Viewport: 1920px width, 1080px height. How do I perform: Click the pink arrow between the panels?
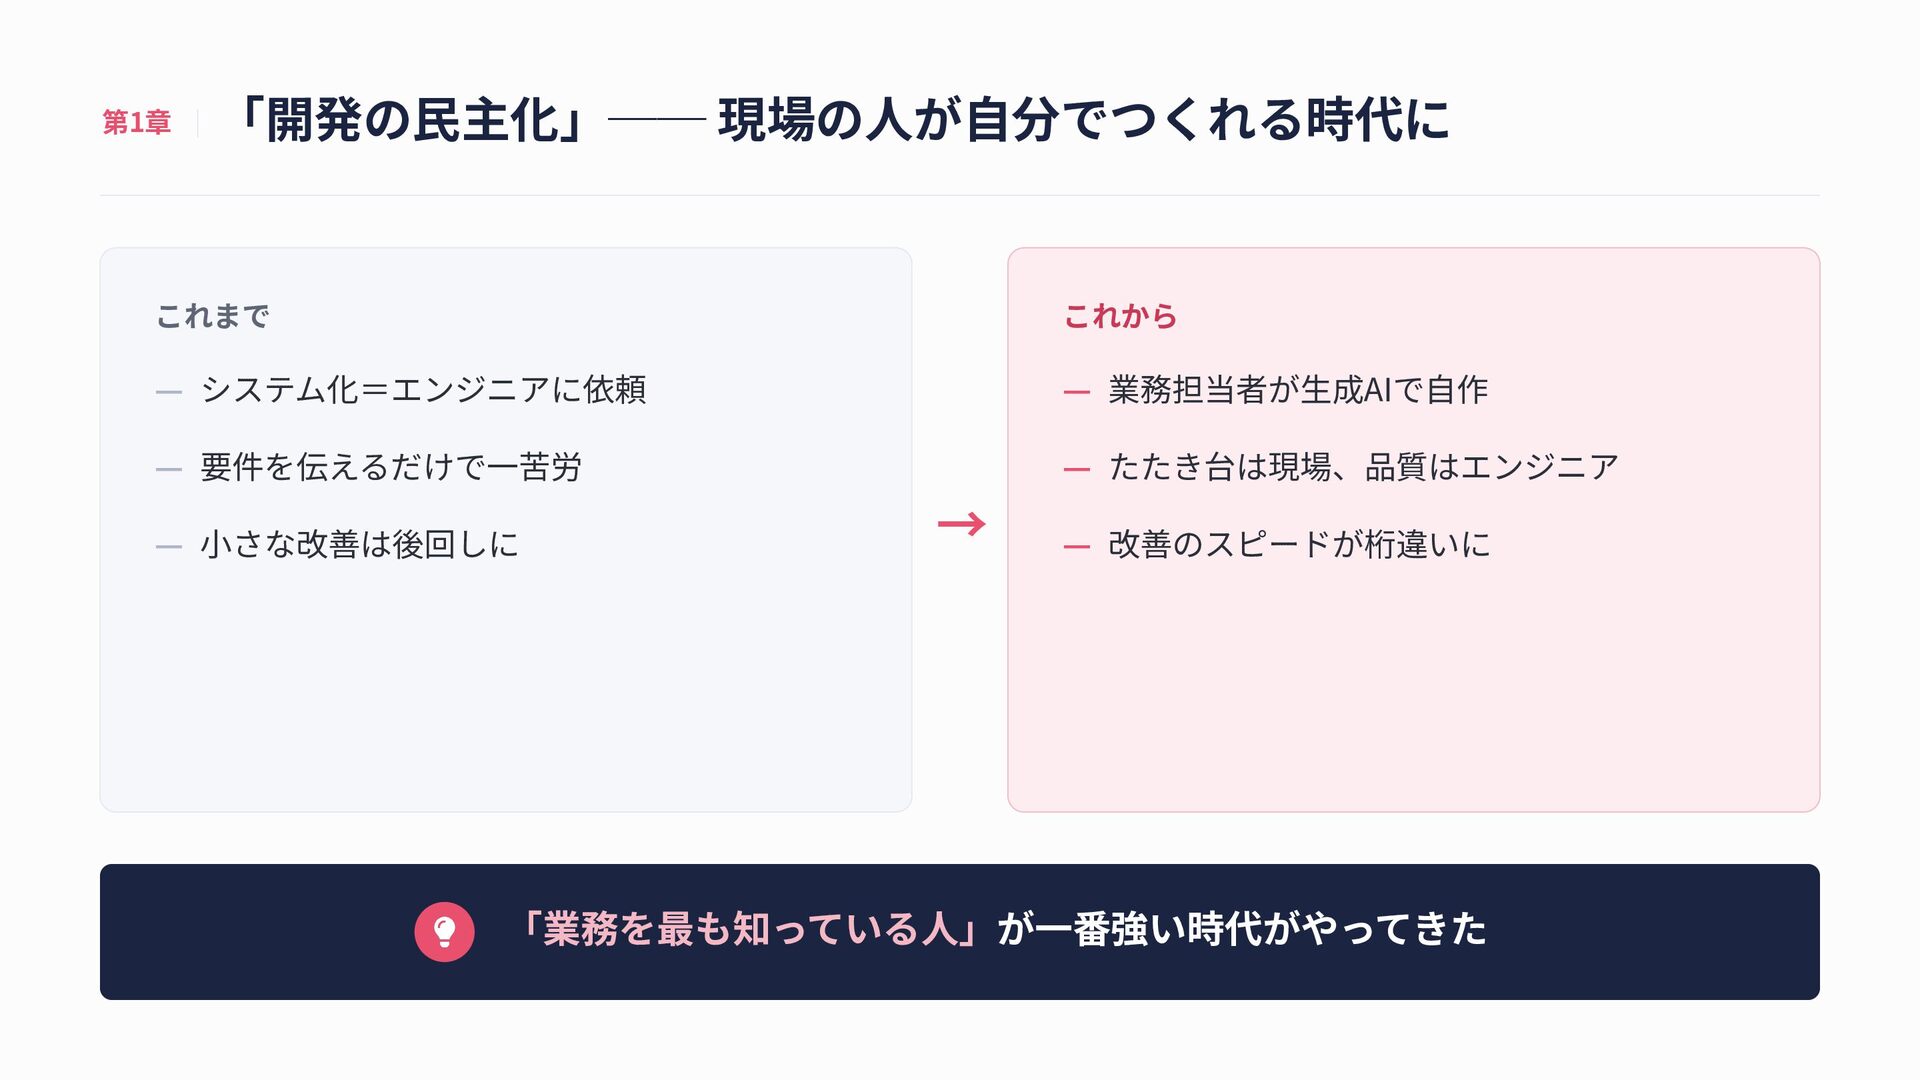[961, 524]
